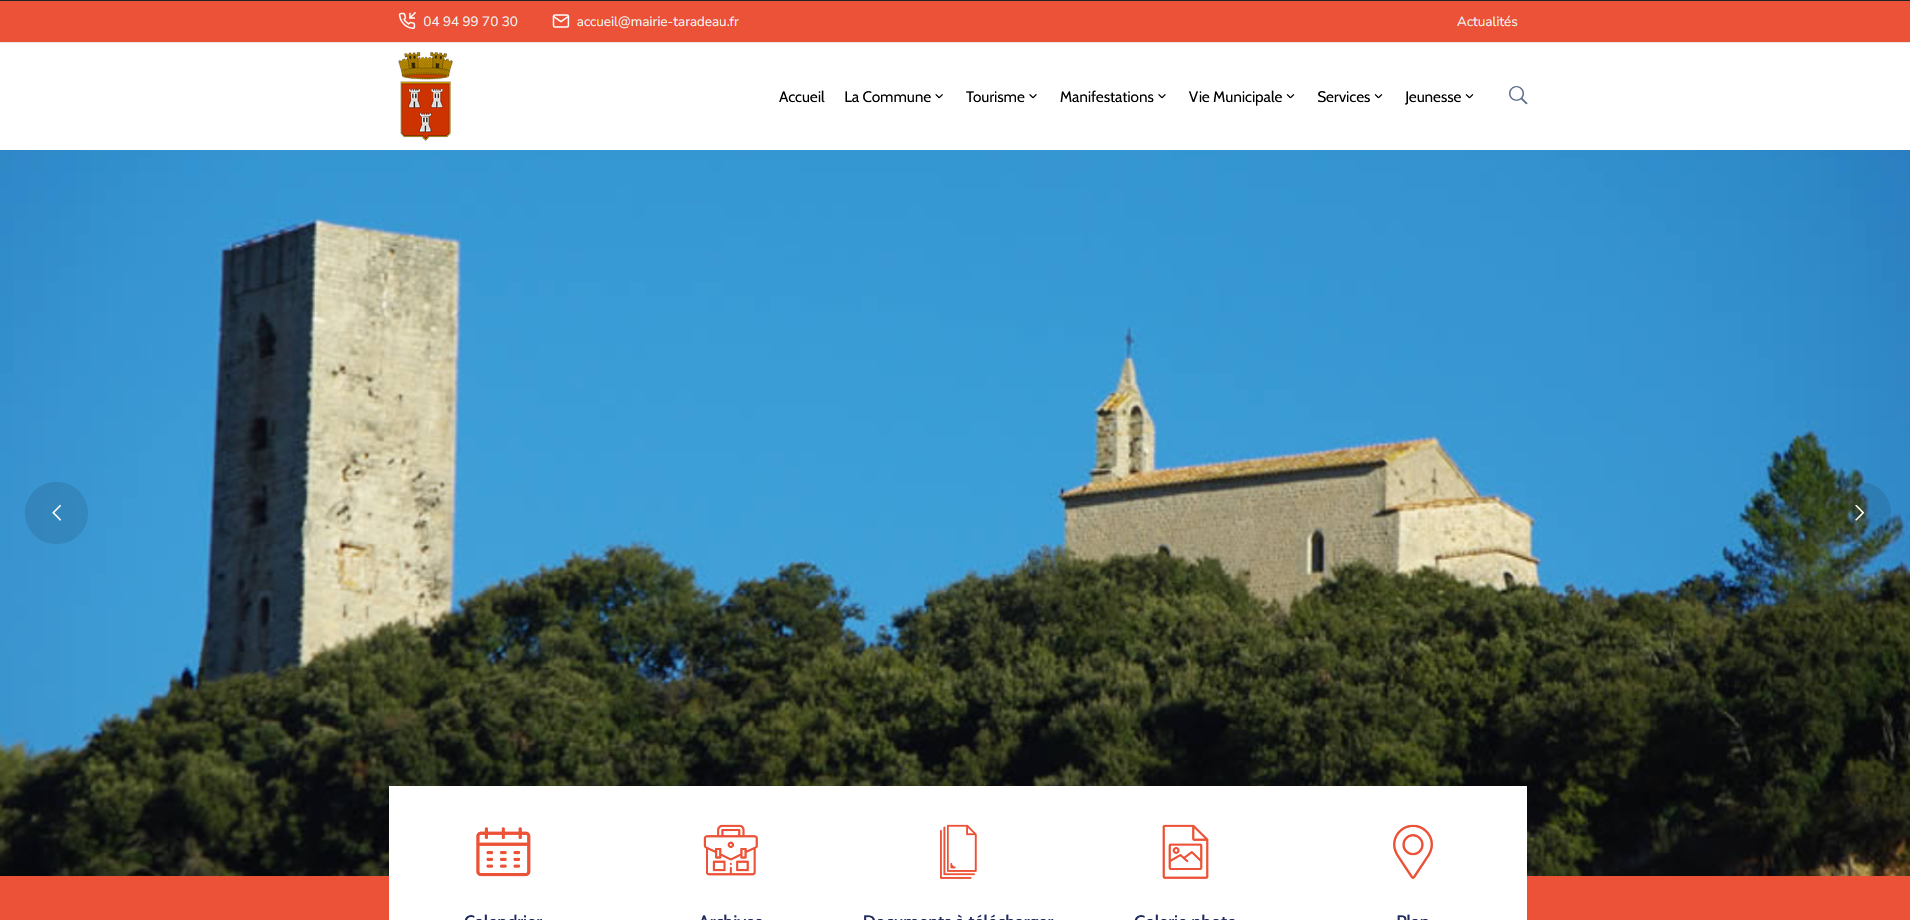Expand the Tourisme dropdown menu
Image resolution: width=1910 pixels, height=920 pixels.
1001,97
